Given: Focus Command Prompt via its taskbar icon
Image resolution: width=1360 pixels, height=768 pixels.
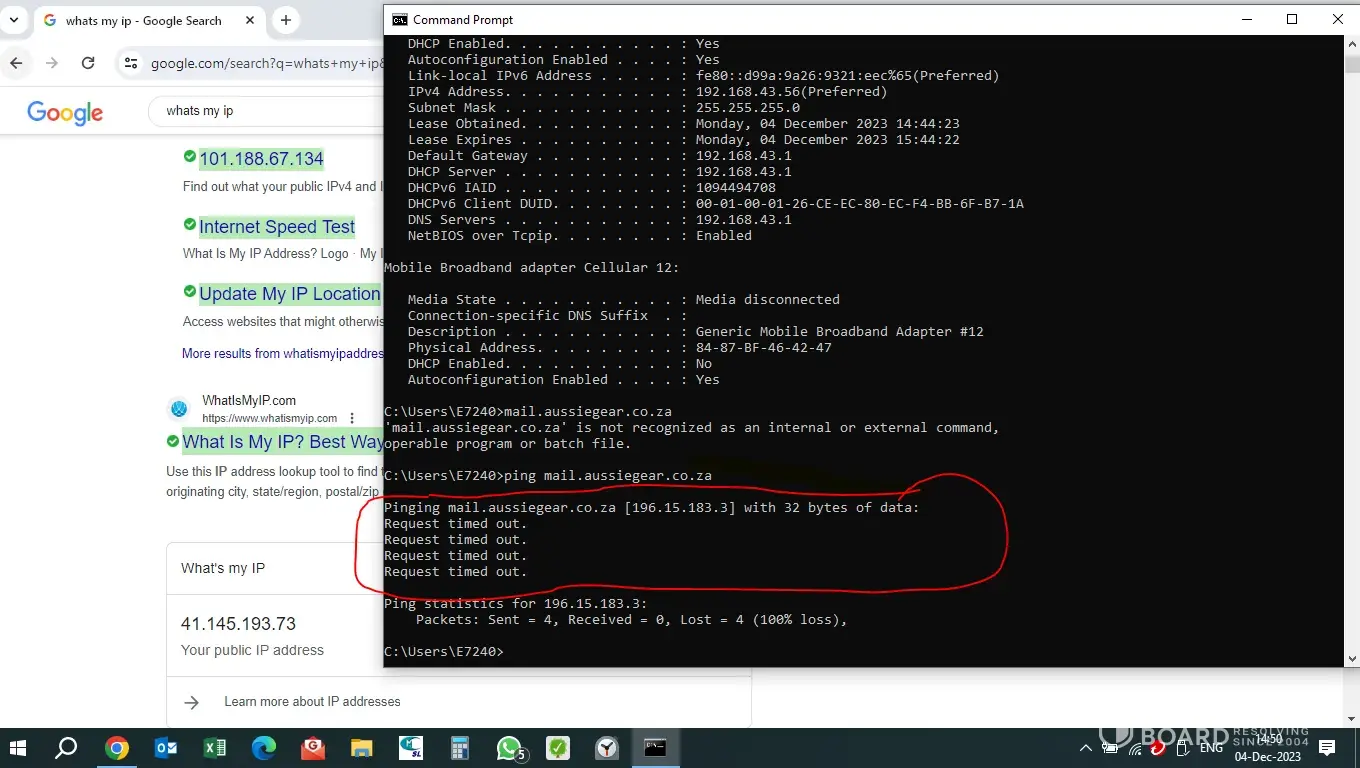Looking at the screenshot, I should (656, 747).
